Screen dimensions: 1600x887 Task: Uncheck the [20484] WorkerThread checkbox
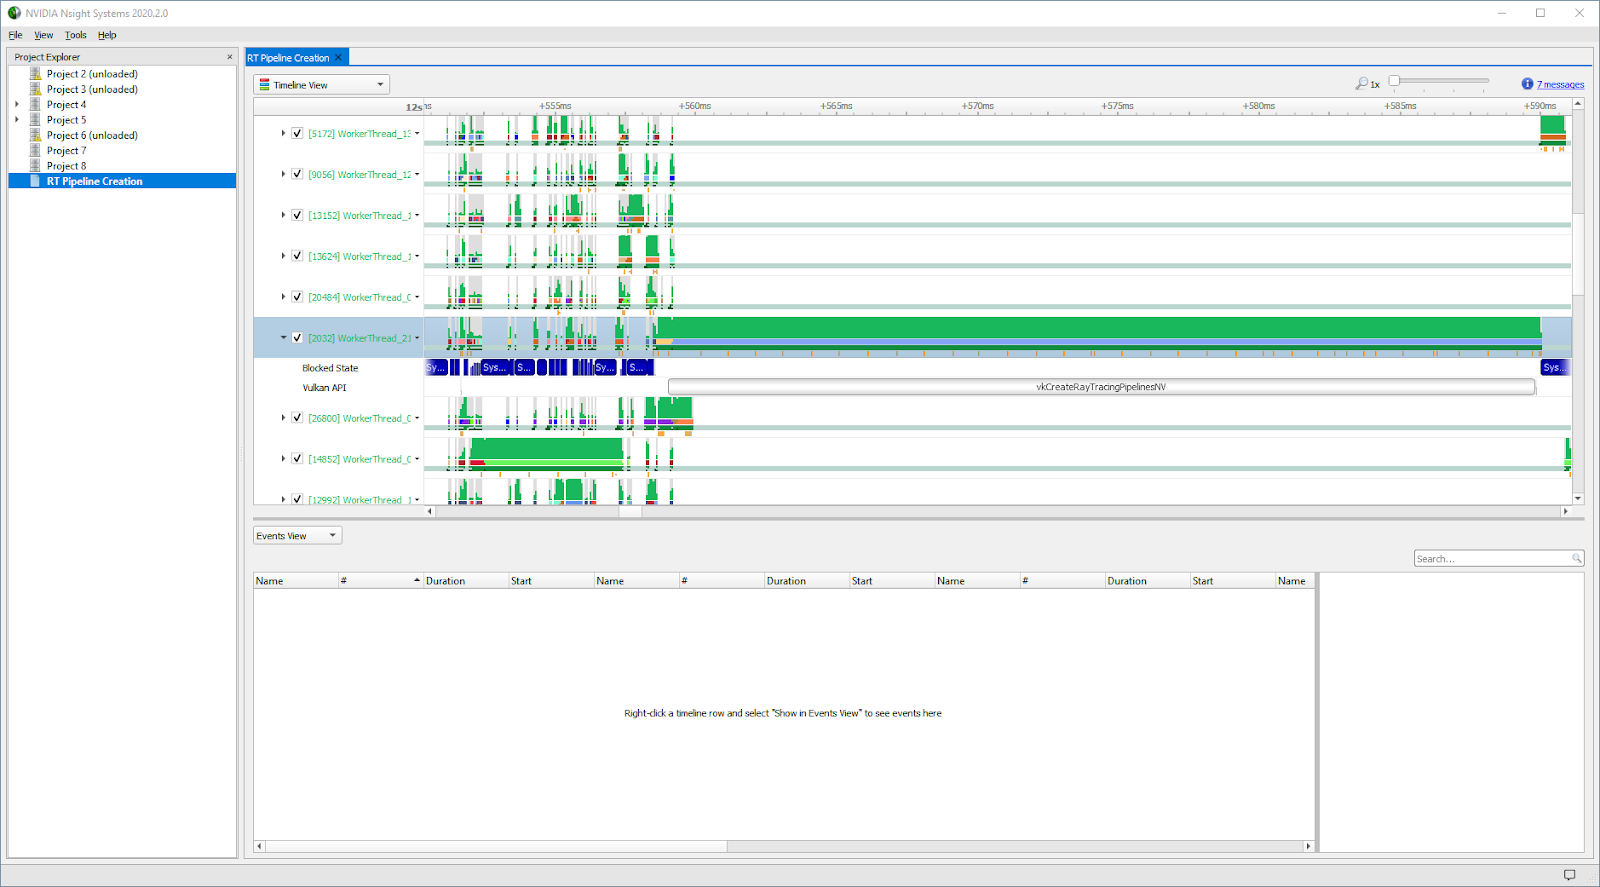[297, 297]
